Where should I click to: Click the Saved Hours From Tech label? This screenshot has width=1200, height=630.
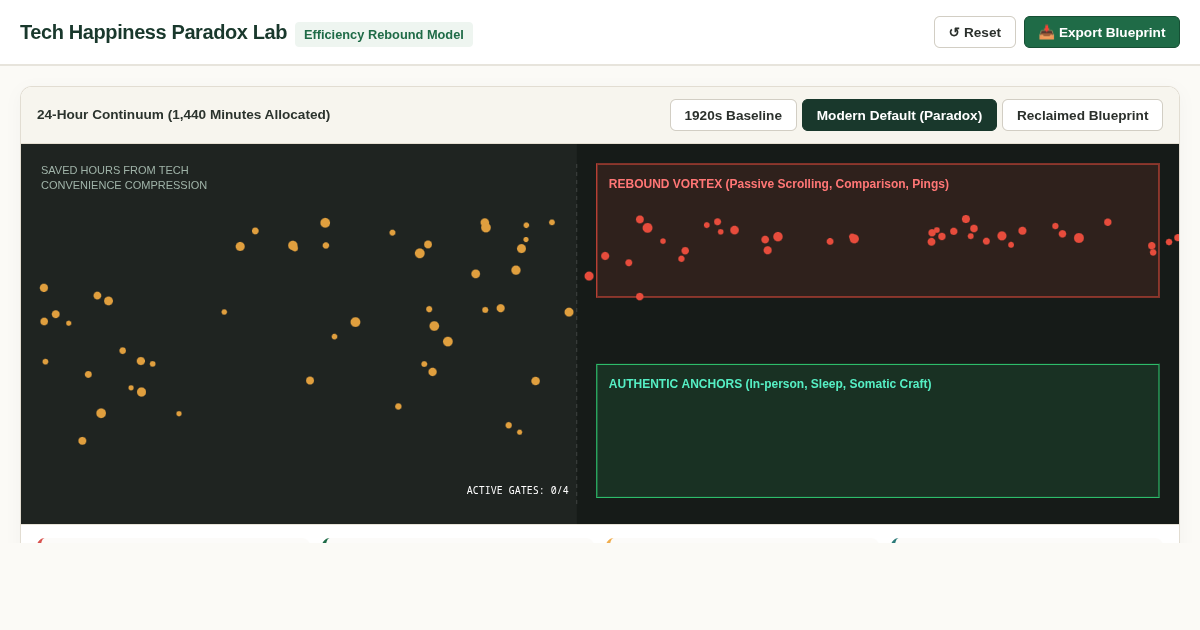[124, 178]
